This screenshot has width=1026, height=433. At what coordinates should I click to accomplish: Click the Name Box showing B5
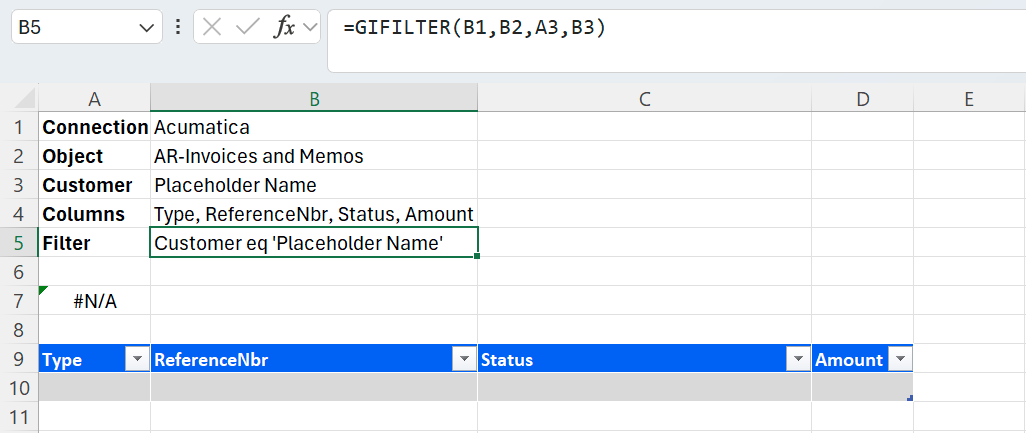click(70, 28)
